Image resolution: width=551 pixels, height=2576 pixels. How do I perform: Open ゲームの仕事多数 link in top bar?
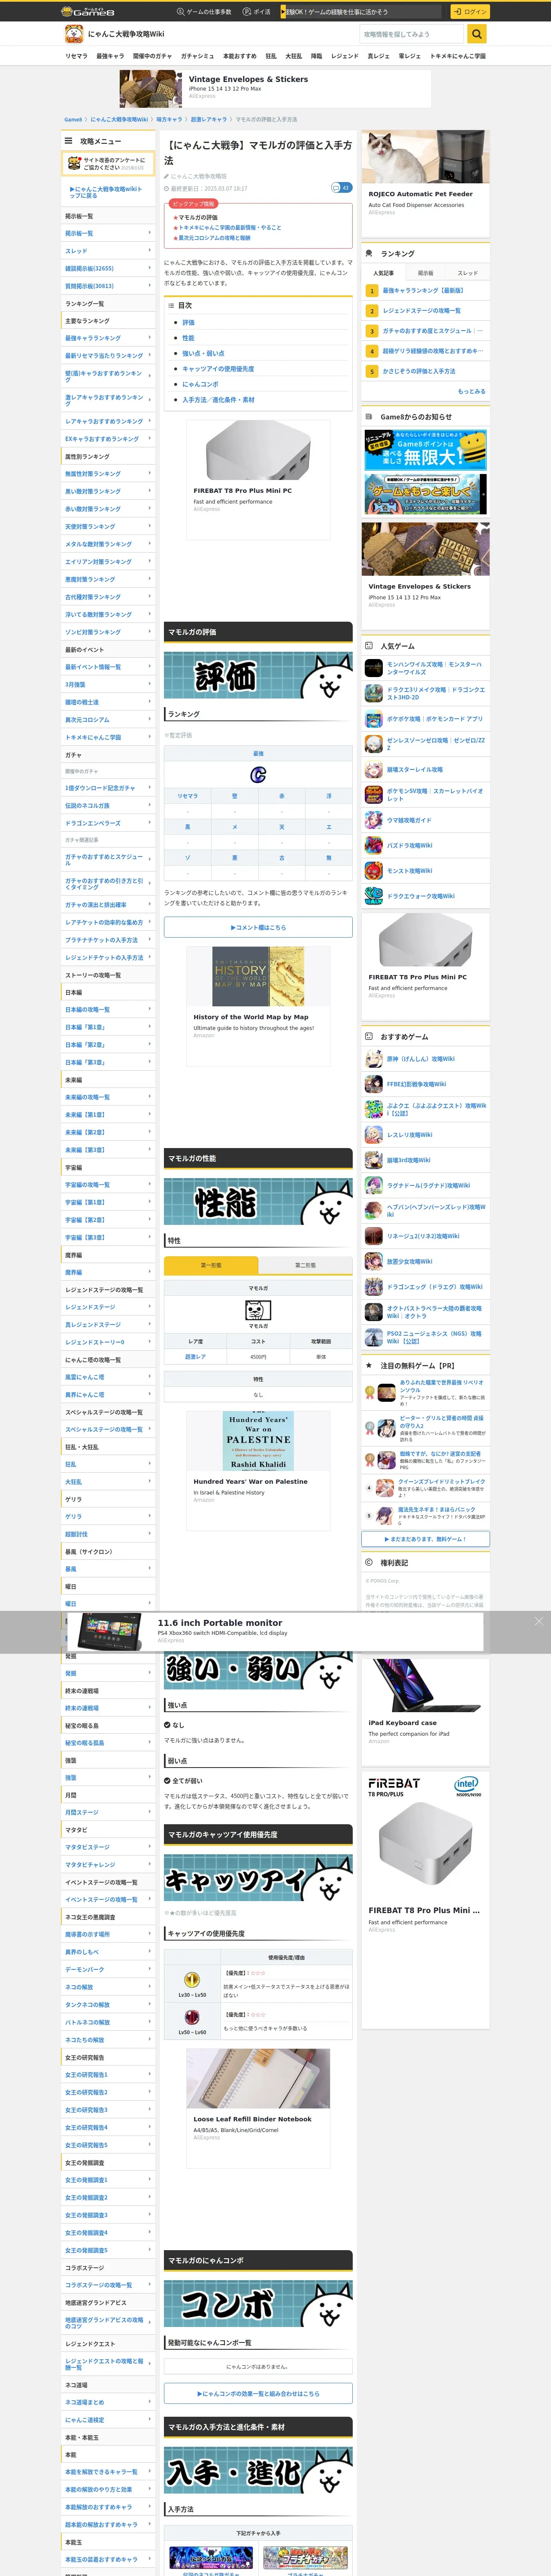tap(204, 12)
